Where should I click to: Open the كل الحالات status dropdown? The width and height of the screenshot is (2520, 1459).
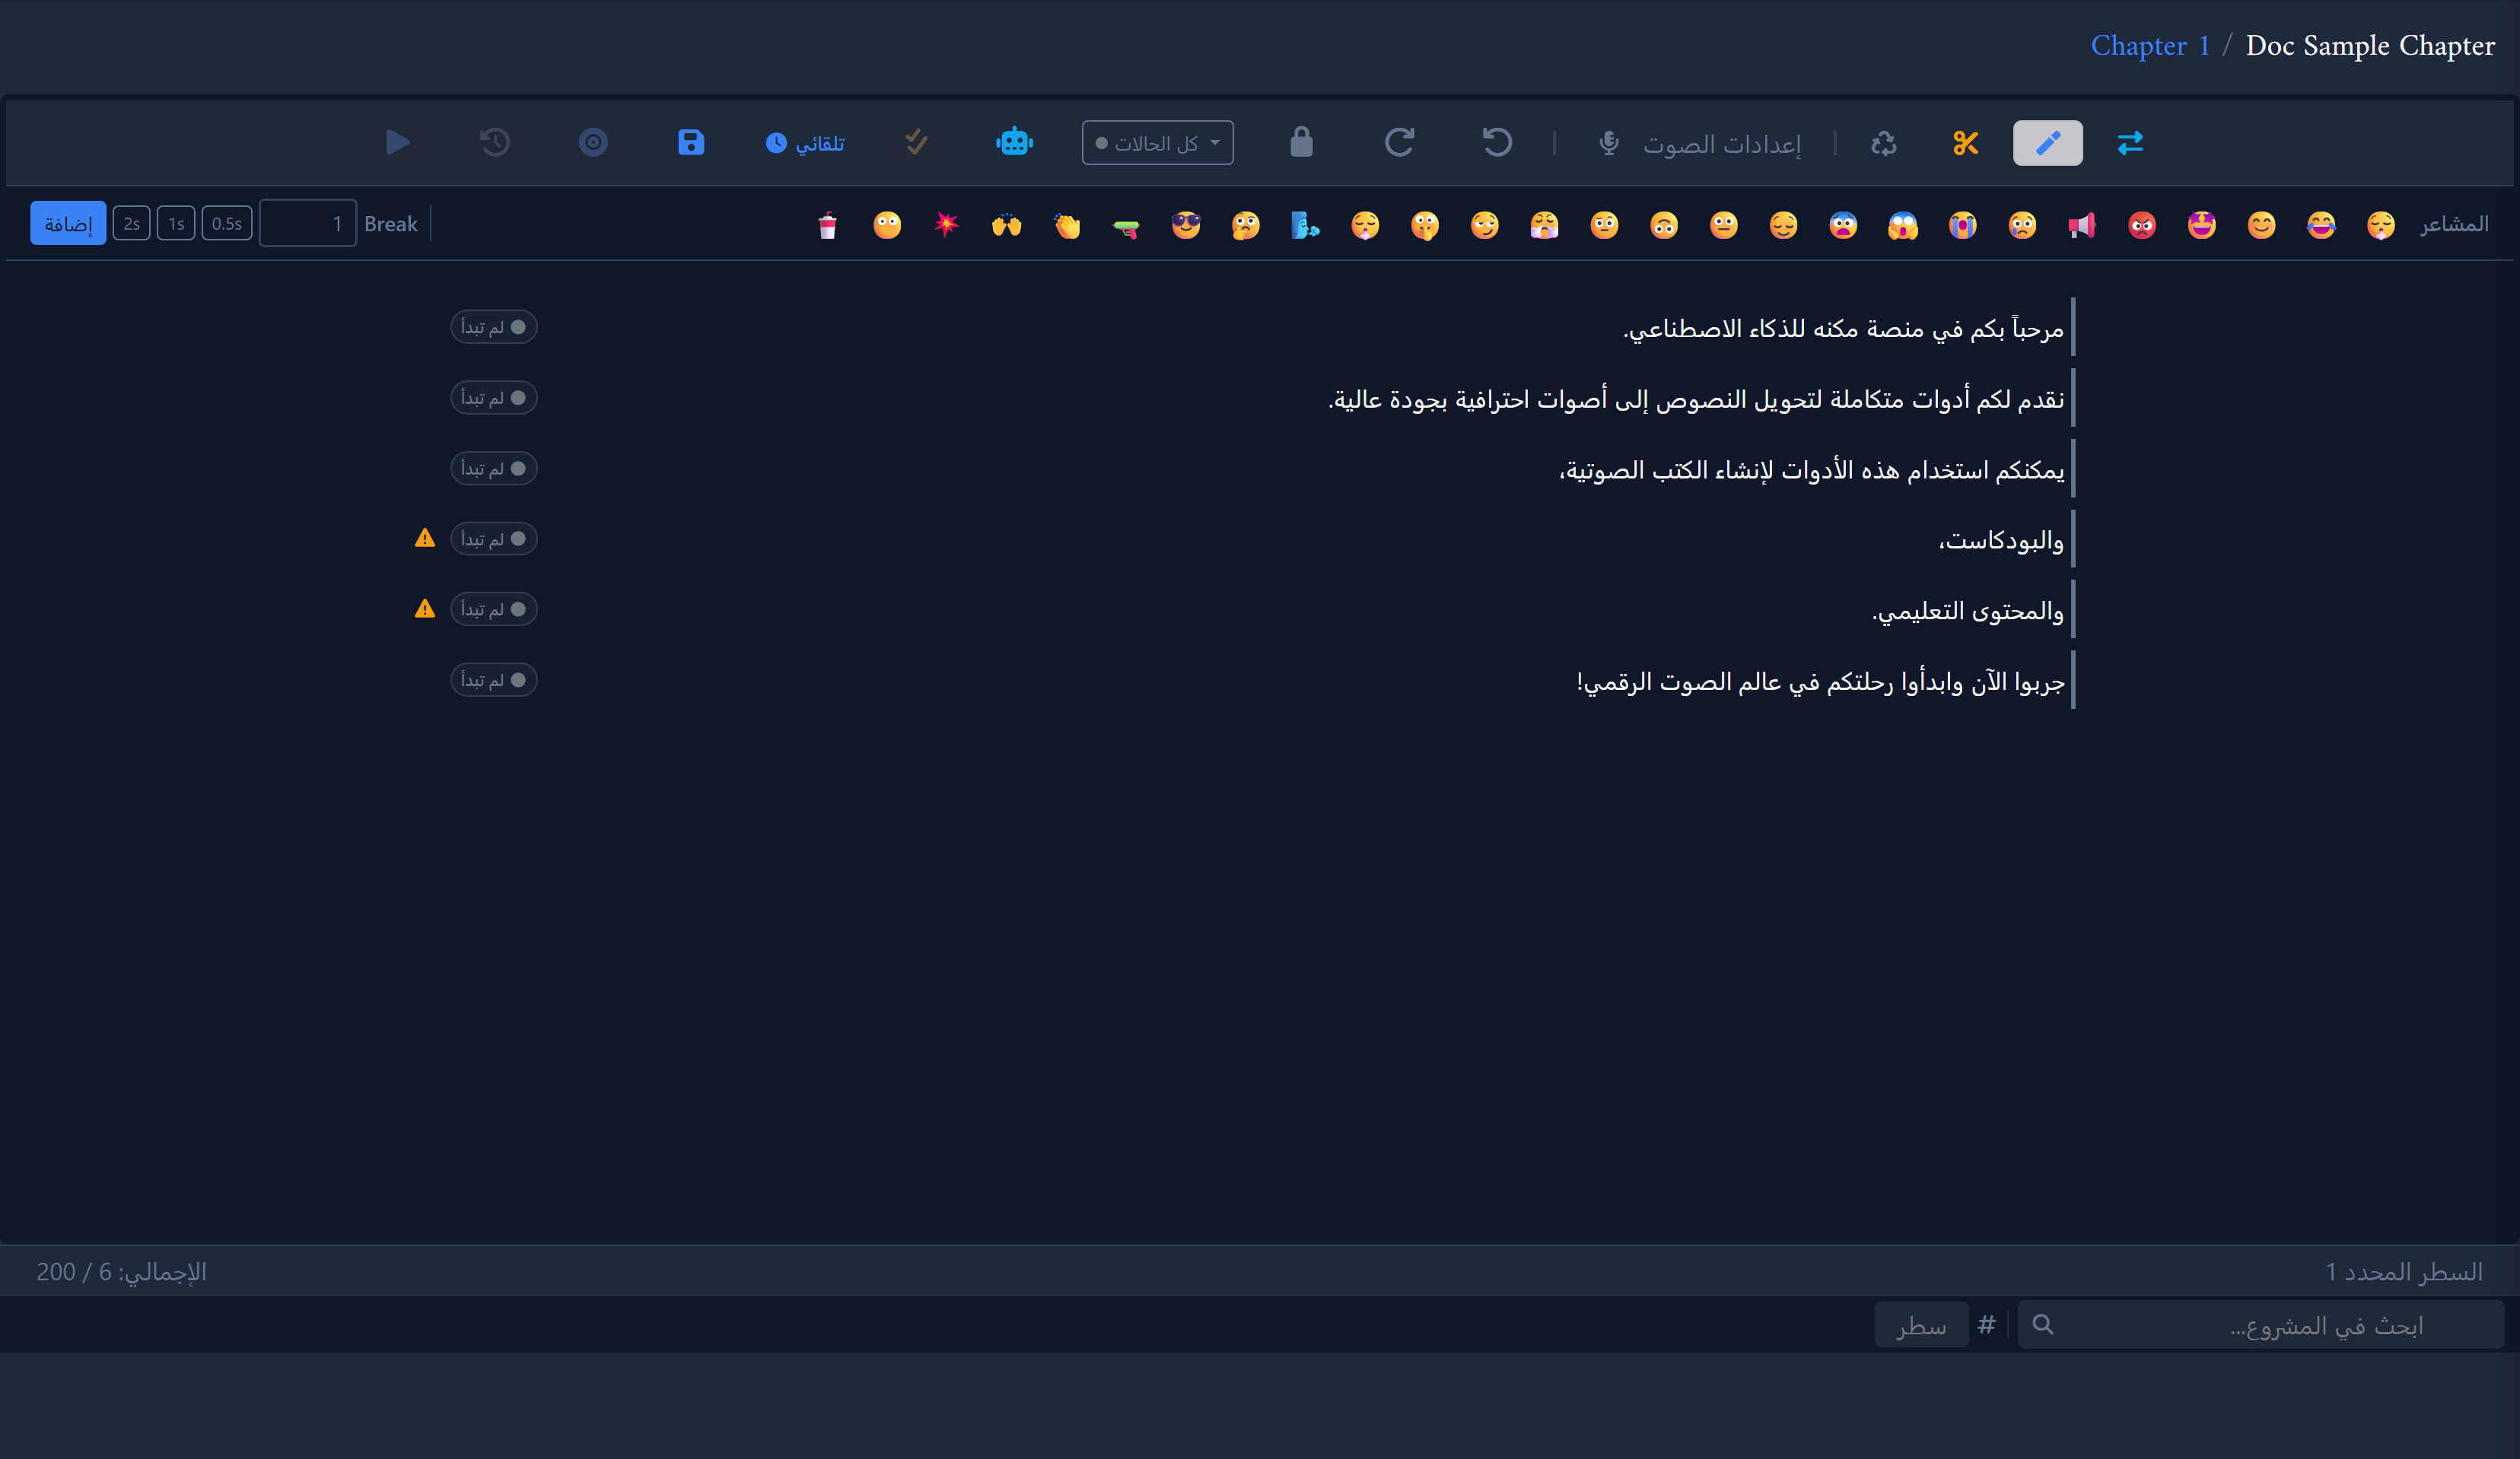pyautogui.click(x=1157, y=143)
